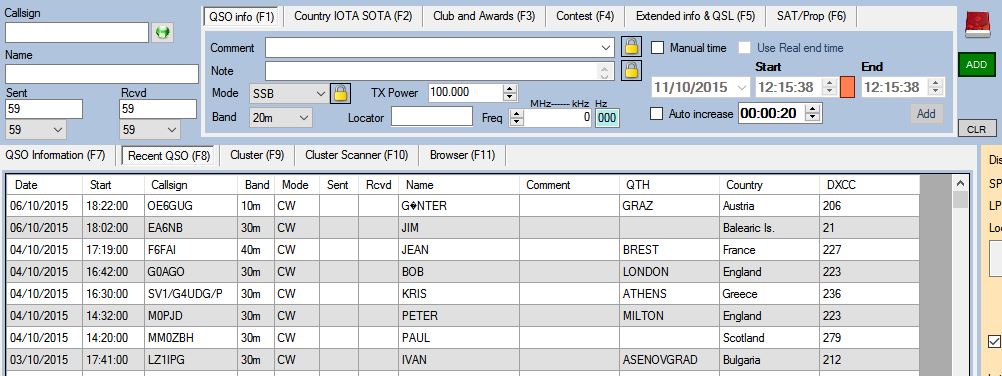
Task: Increase TX Power with spinner arrows
Action: (509, 89)
